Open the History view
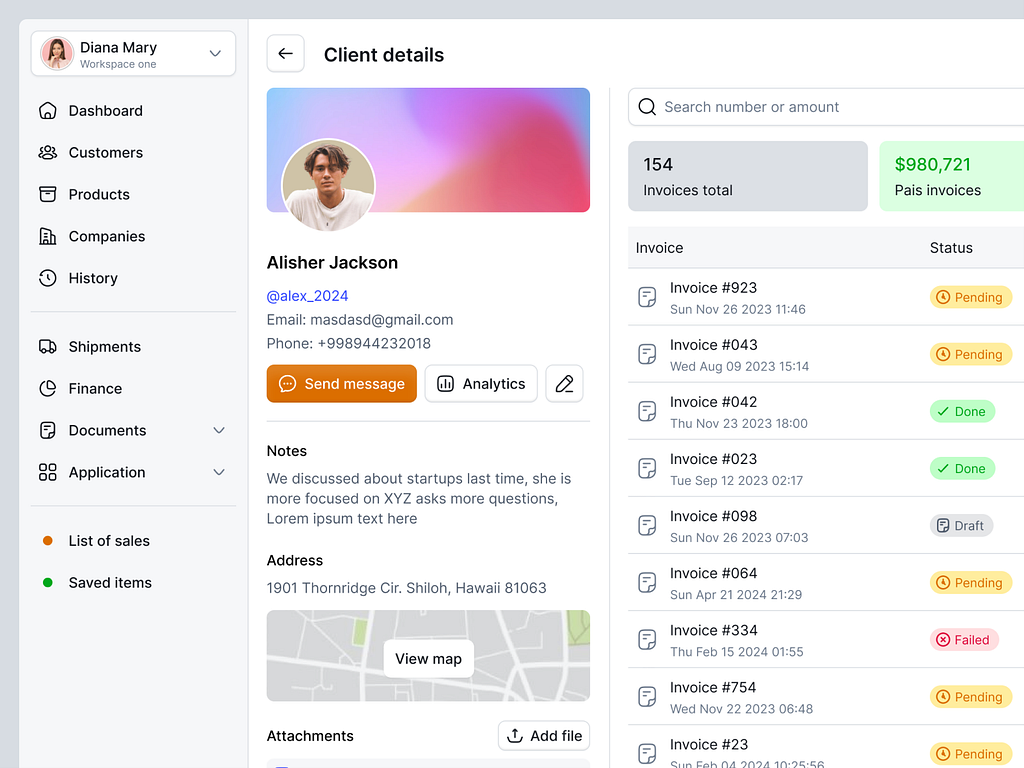The height and width of the screenshot is (768, 1024). (x=93, y=278)
